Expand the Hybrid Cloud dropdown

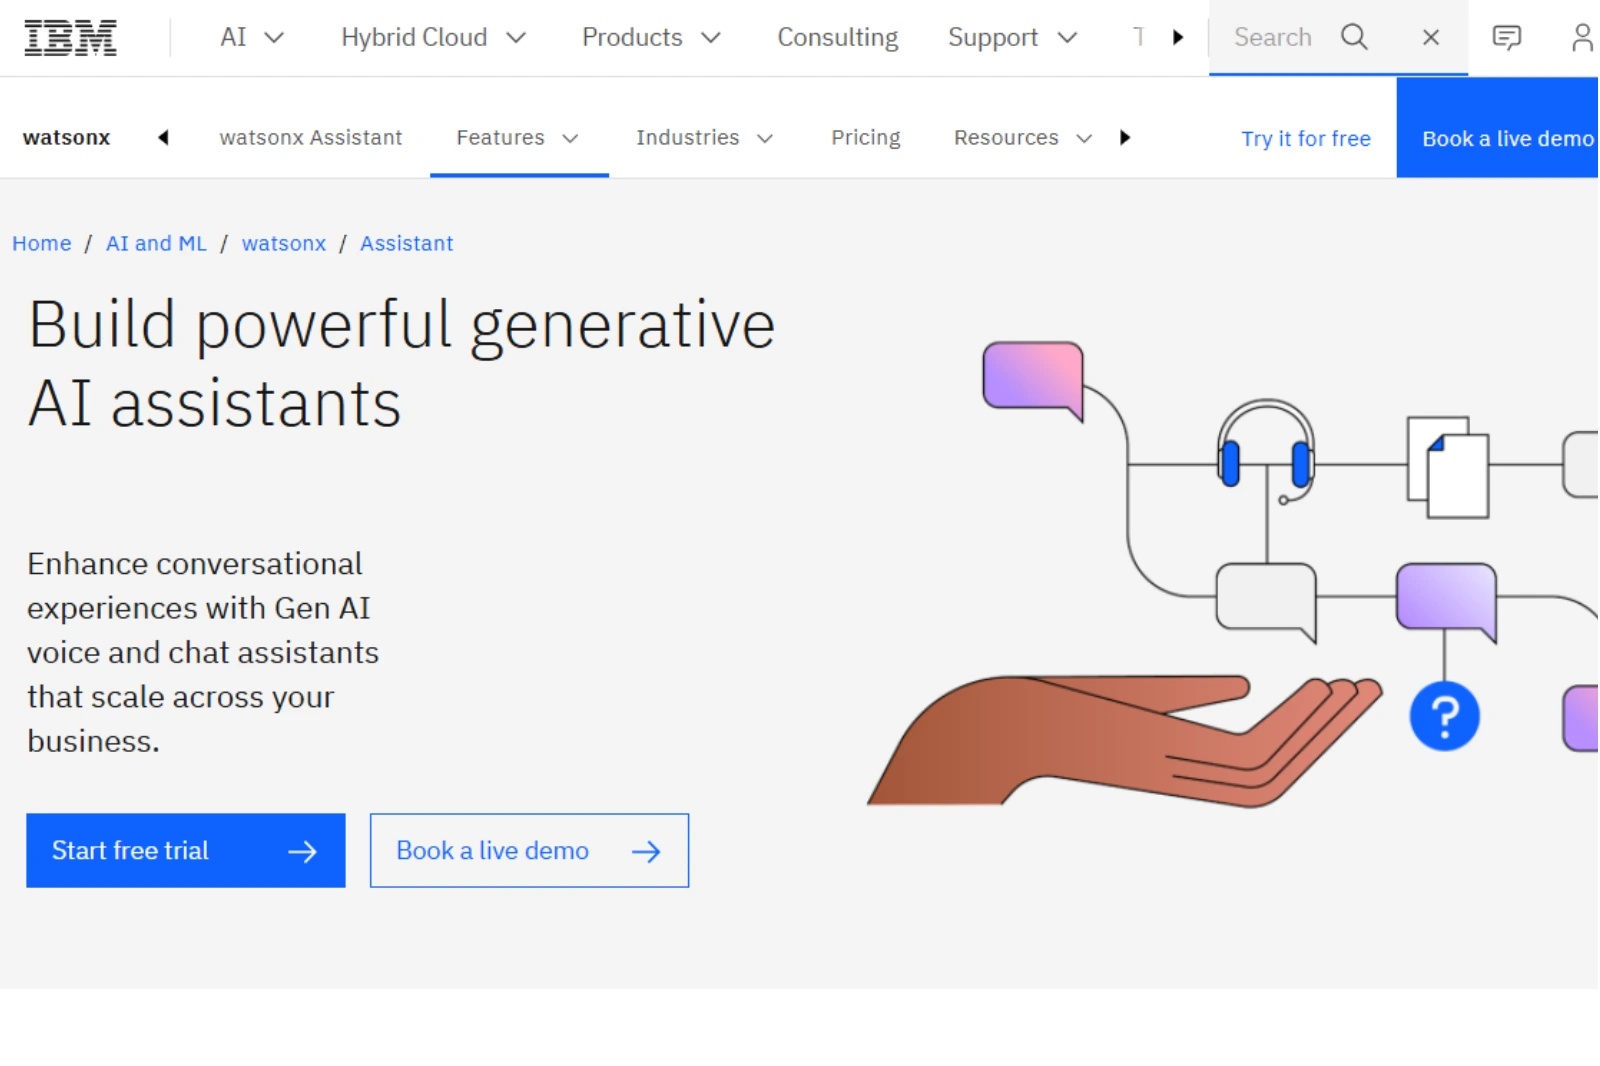pos(432,37)
